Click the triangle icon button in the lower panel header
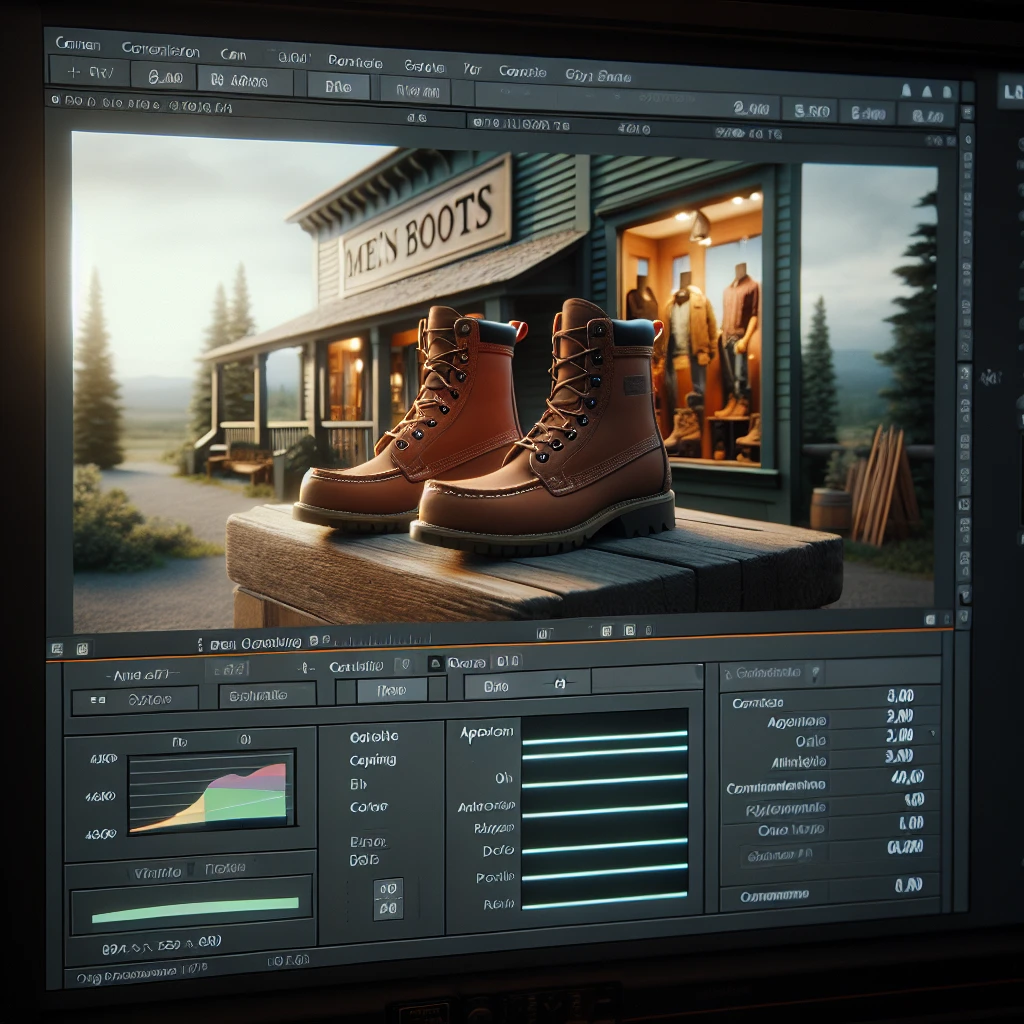Viewport: 1024px width, 1024px height. [436, 664]
